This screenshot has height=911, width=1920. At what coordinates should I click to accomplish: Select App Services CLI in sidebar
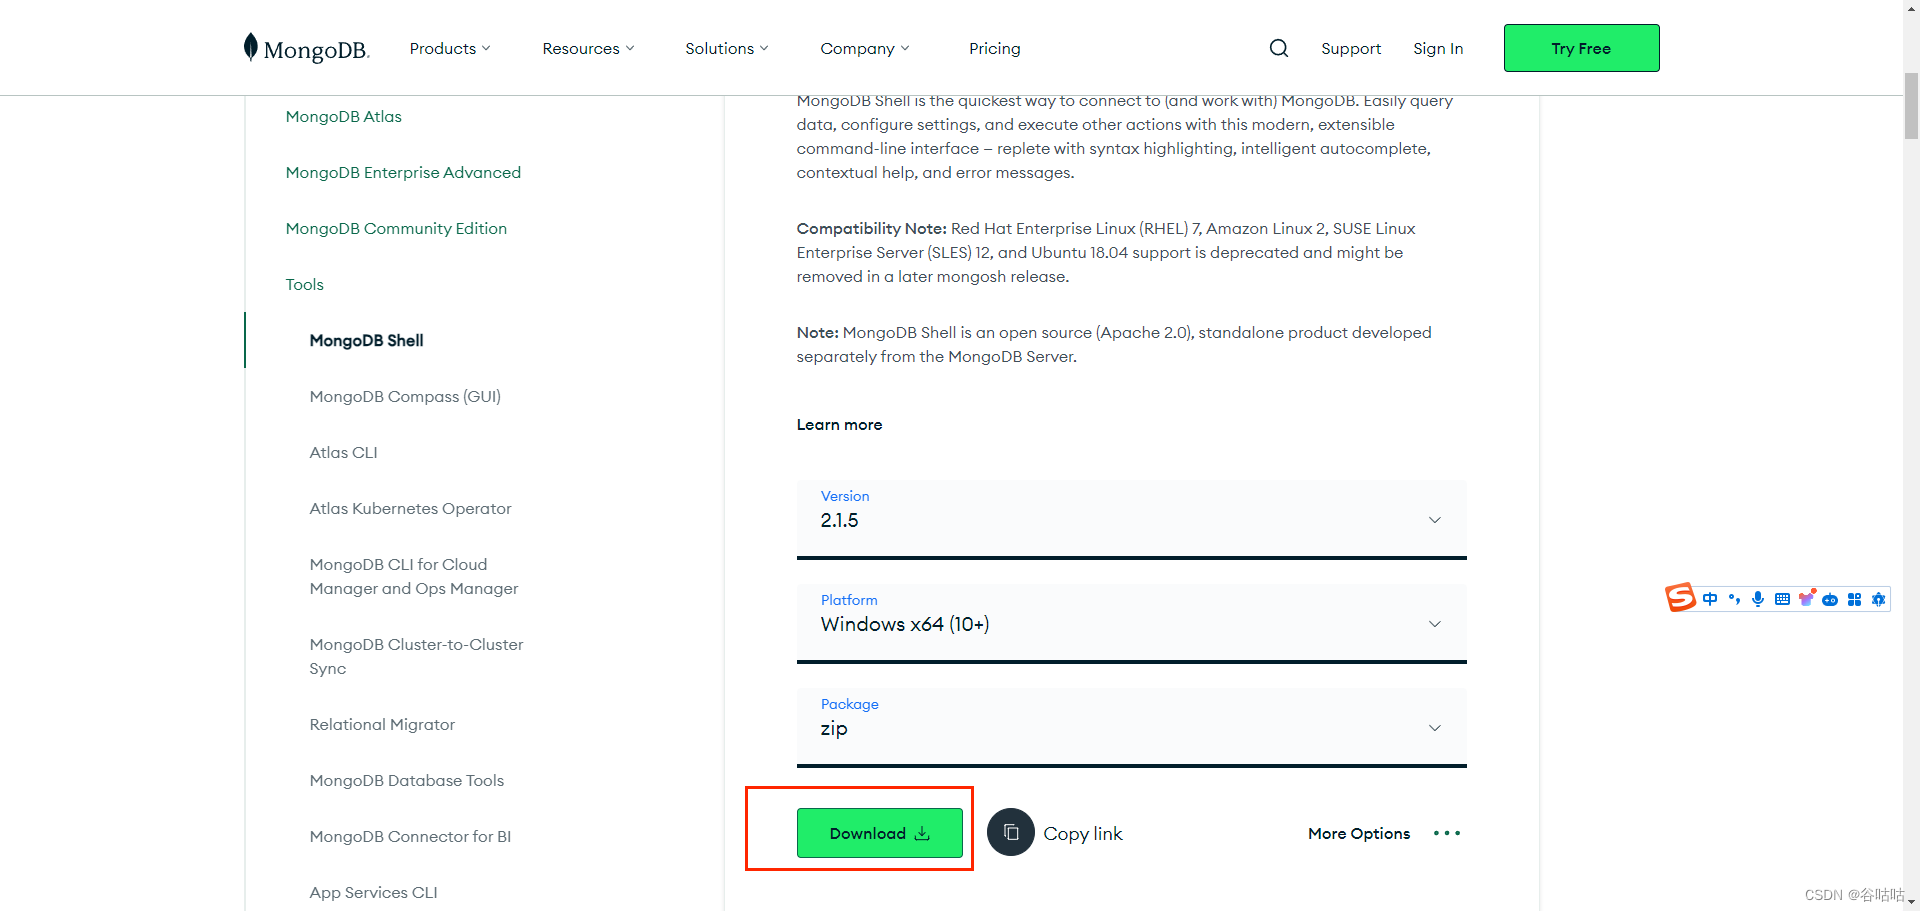point(373,892)
